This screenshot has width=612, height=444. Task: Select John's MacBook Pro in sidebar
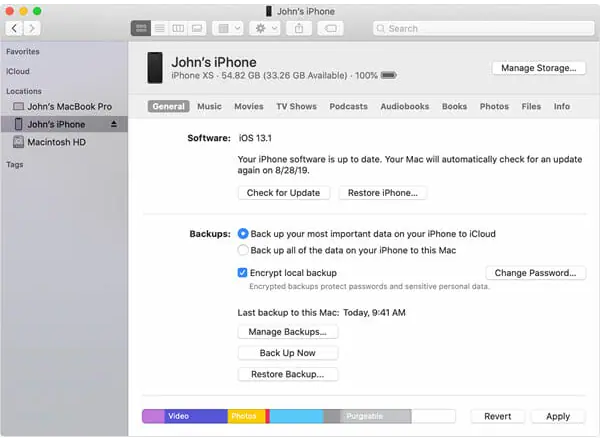[x=62, y=107]
